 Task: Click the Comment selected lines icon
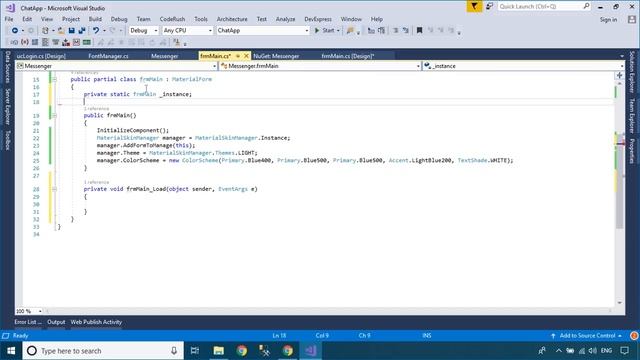(395, 31)
